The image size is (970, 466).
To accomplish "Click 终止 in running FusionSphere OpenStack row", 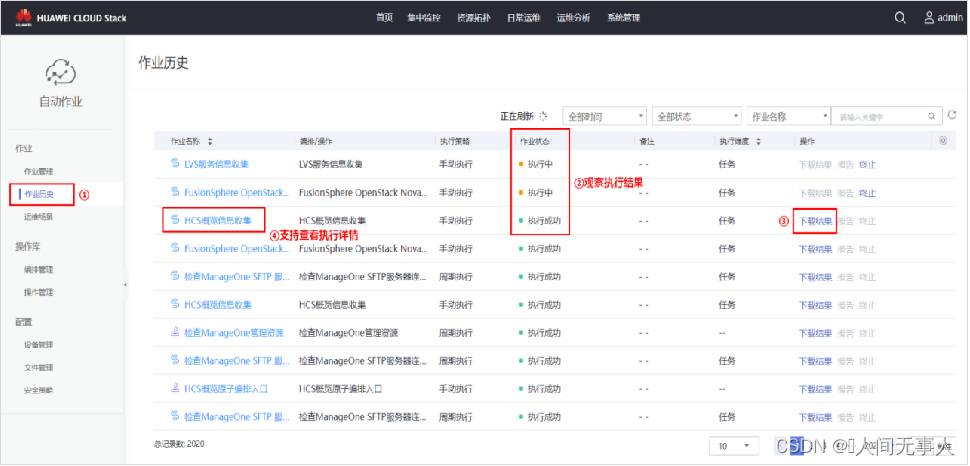I will pyautogui.click(x=867, y=193).
